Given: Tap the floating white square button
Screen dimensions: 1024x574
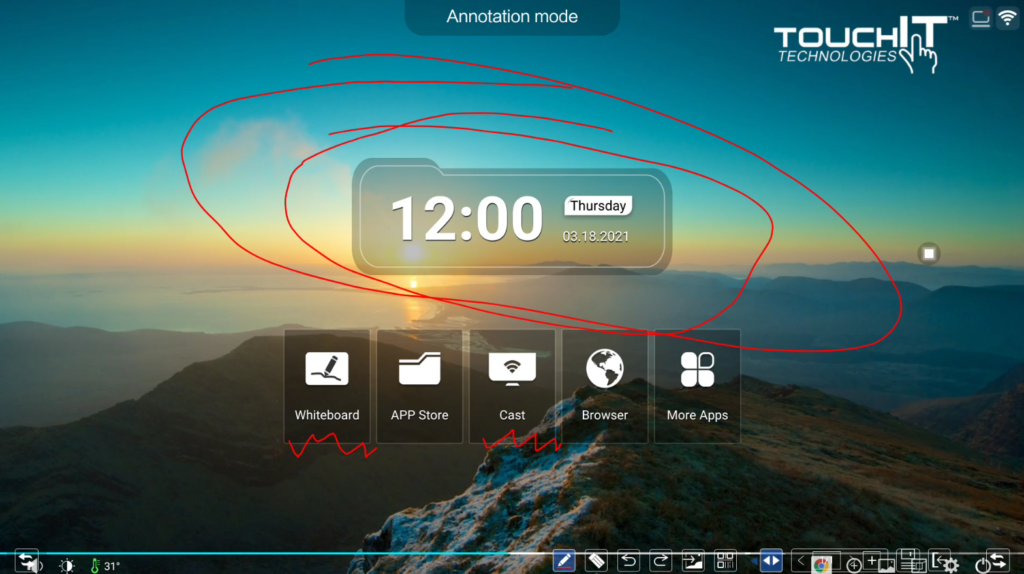Looking at the screenshot, I should pyautogui.click(x=929, y=253).
